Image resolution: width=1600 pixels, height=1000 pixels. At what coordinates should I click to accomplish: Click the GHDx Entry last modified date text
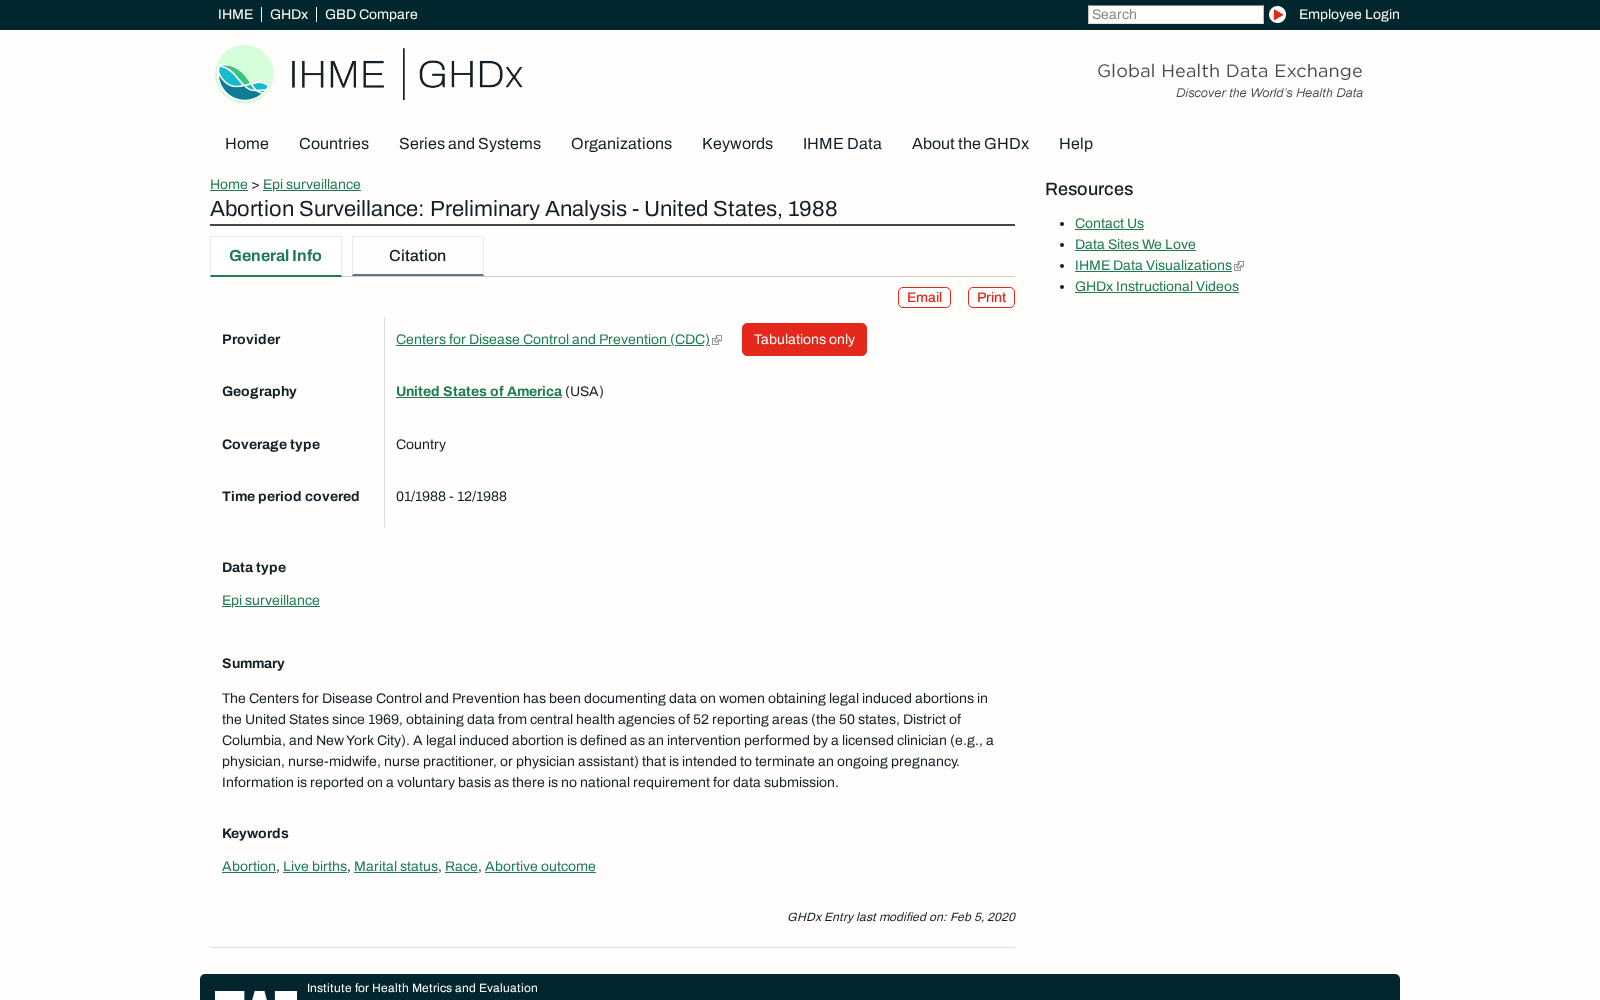click(901, 917)
